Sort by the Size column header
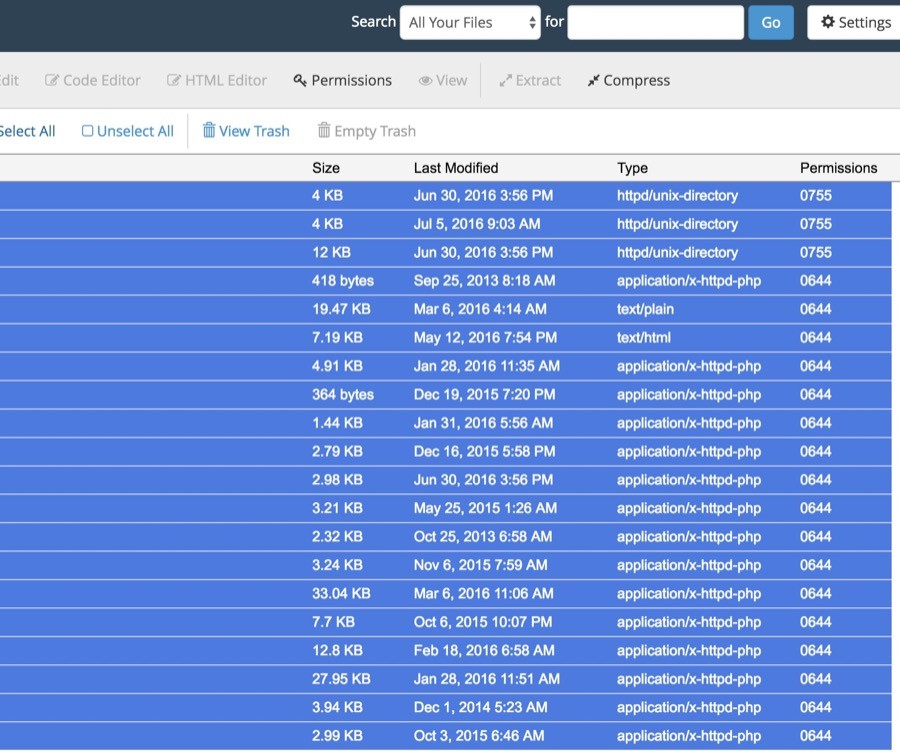 326,168
